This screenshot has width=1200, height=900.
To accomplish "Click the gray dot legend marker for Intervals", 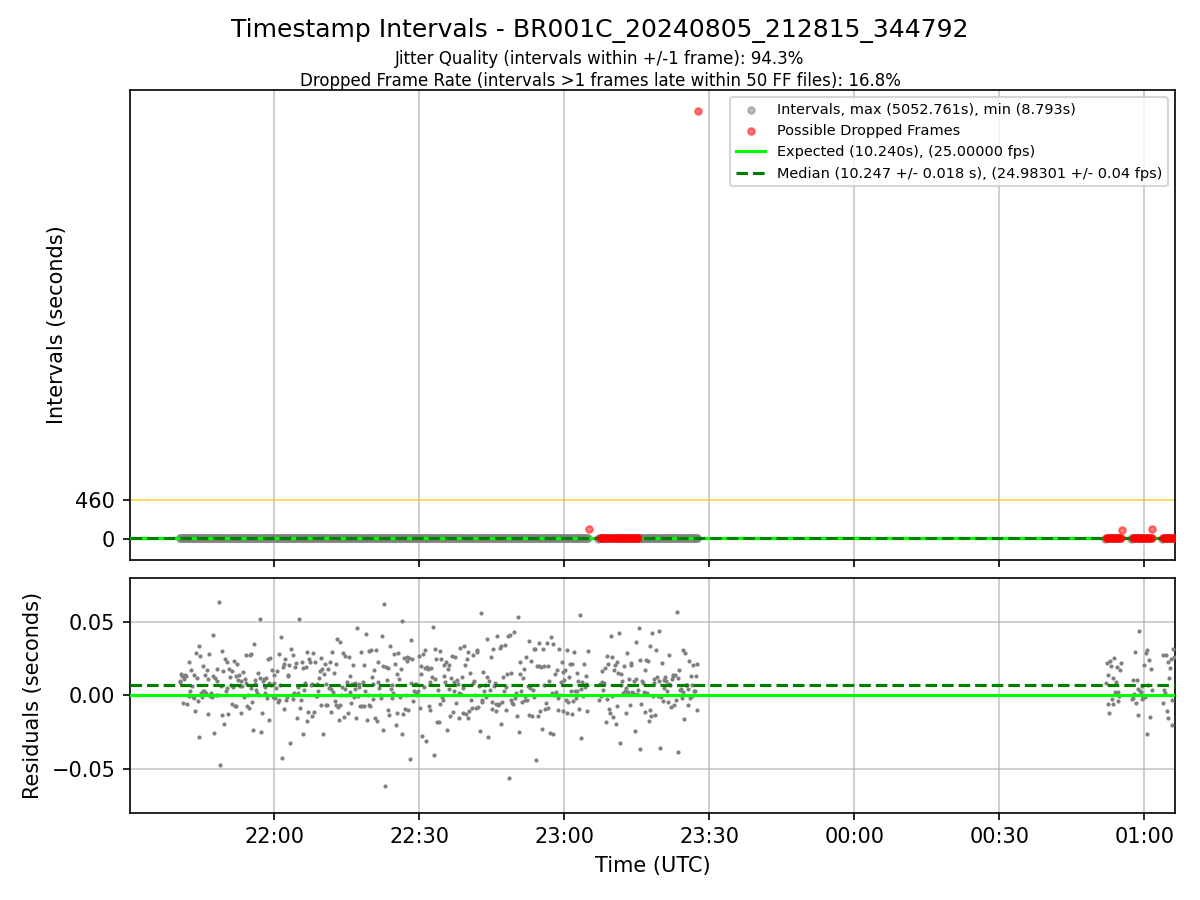I will [751, 110].
